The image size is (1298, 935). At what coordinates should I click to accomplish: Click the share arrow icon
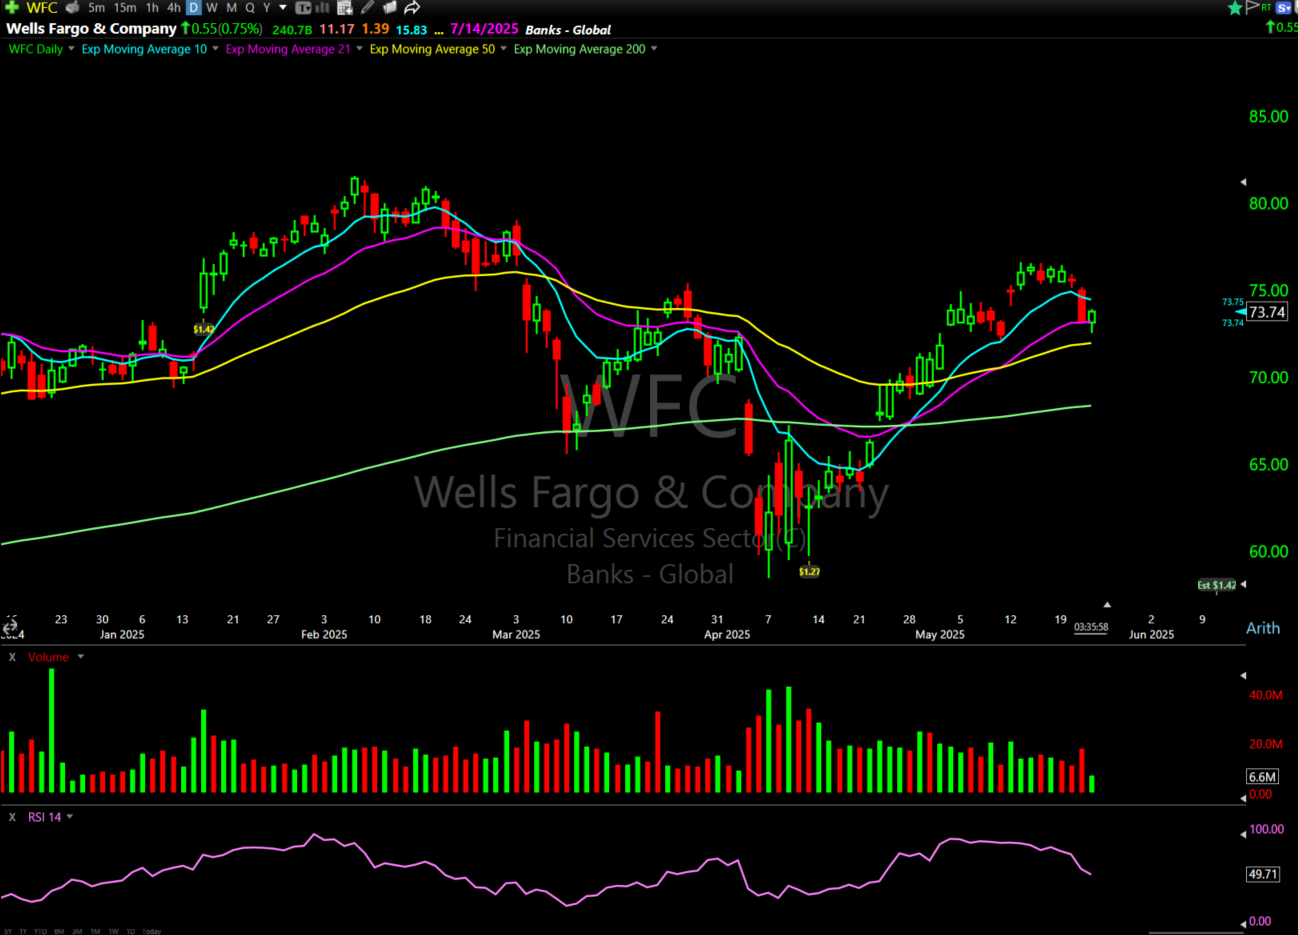[x=412, y=7]
